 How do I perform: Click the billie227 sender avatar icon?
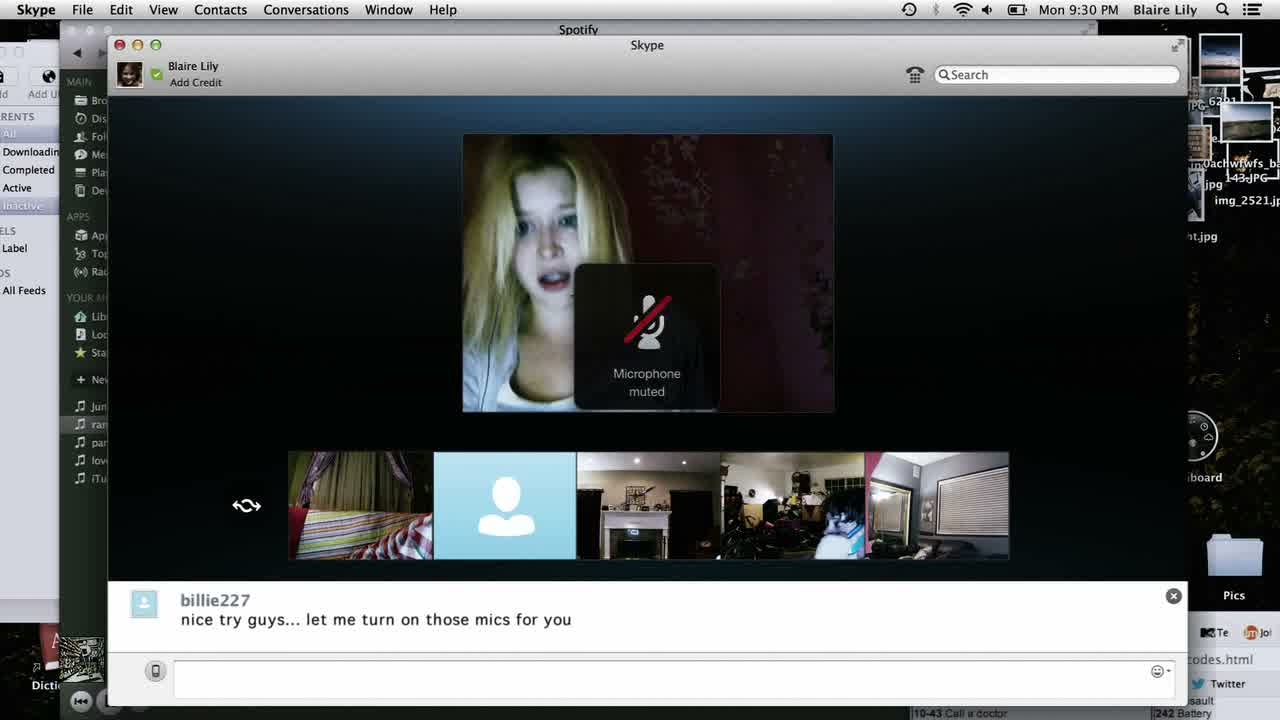click(144, 603)
